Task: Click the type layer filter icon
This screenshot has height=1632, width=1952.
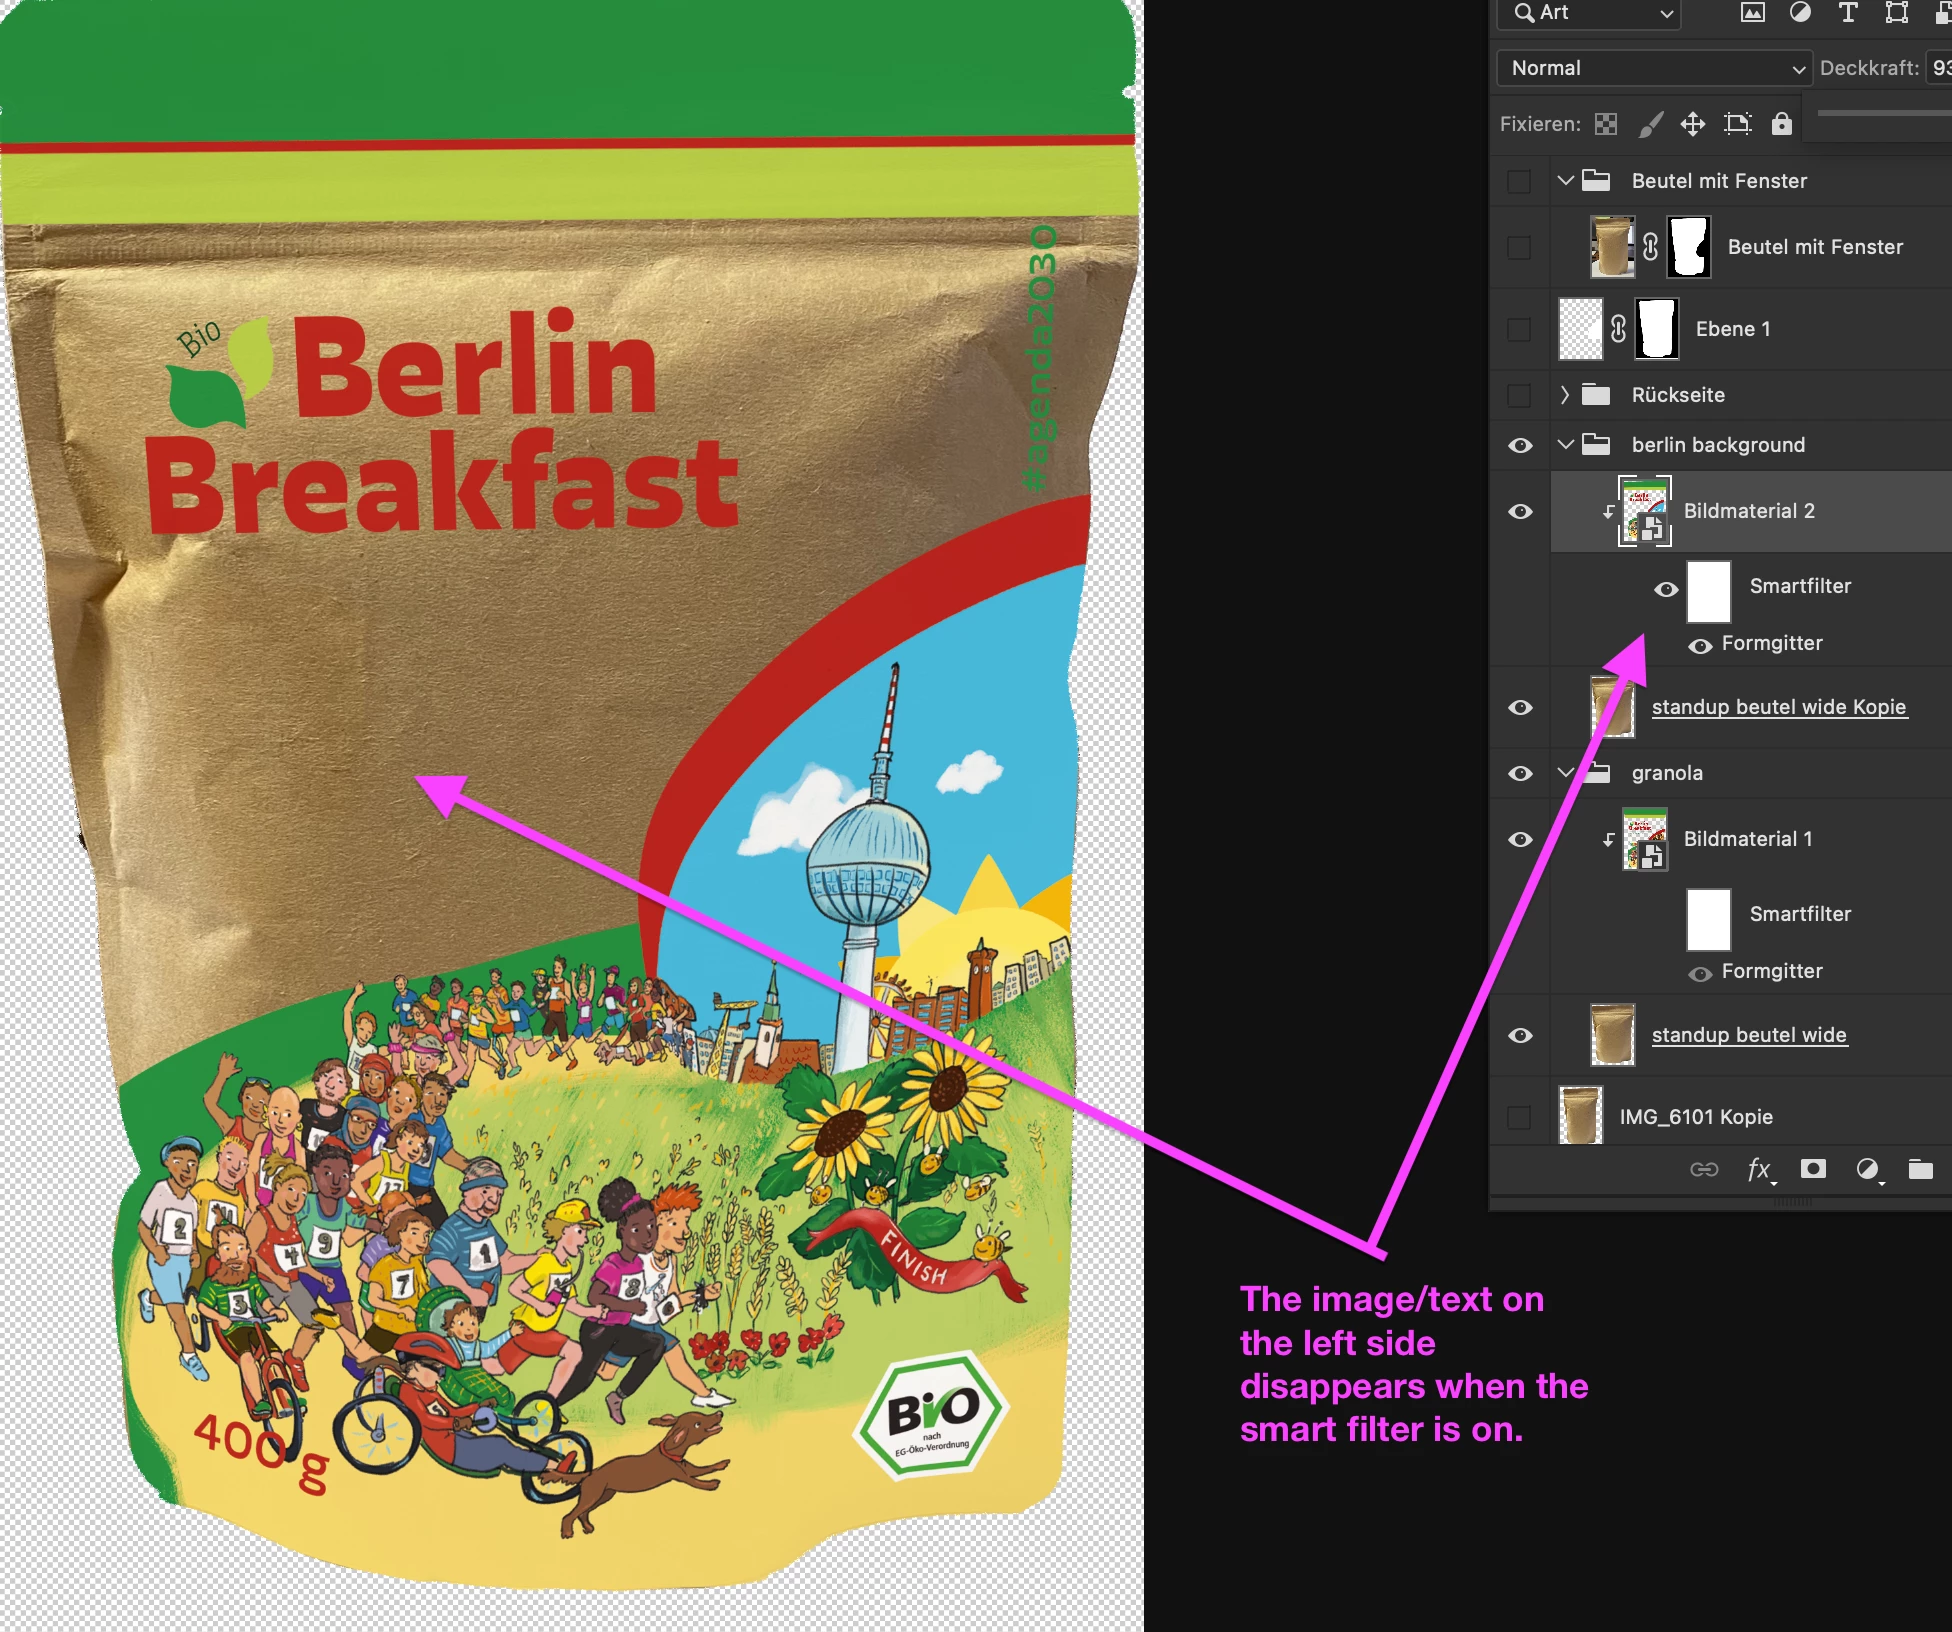Action: point(1848,12)
